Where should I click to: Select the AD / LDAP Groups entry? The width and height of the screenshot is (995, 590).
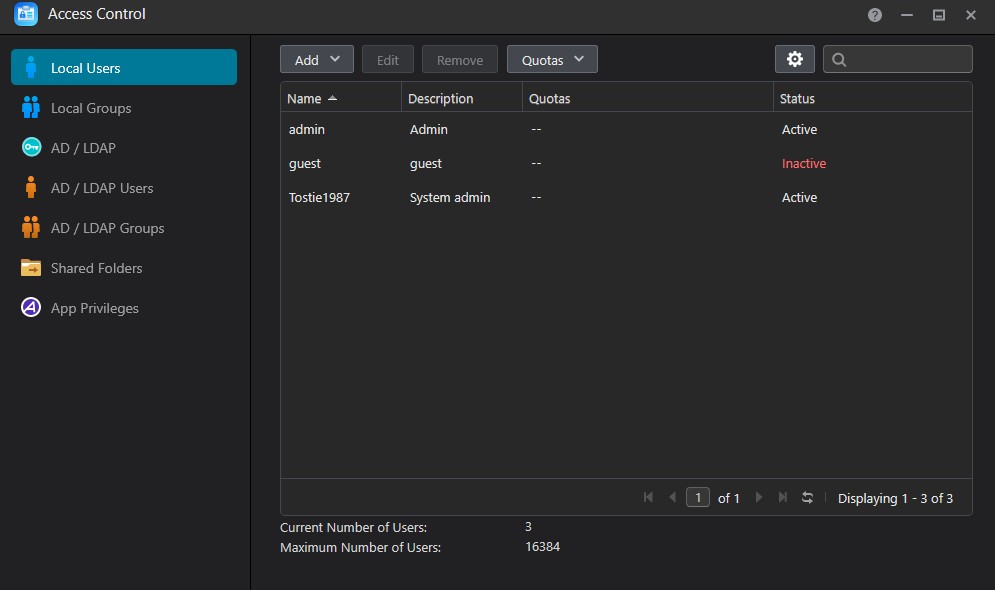coord(124,228)
